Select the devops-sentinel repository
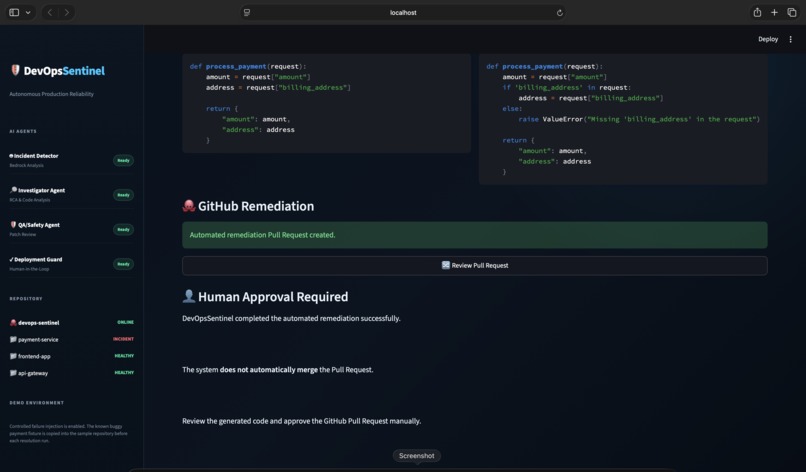The image size is (806, 472). coord(39,323)
